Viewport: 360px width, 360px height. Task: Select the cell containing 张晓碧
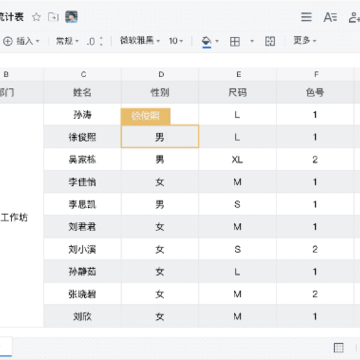82,294
